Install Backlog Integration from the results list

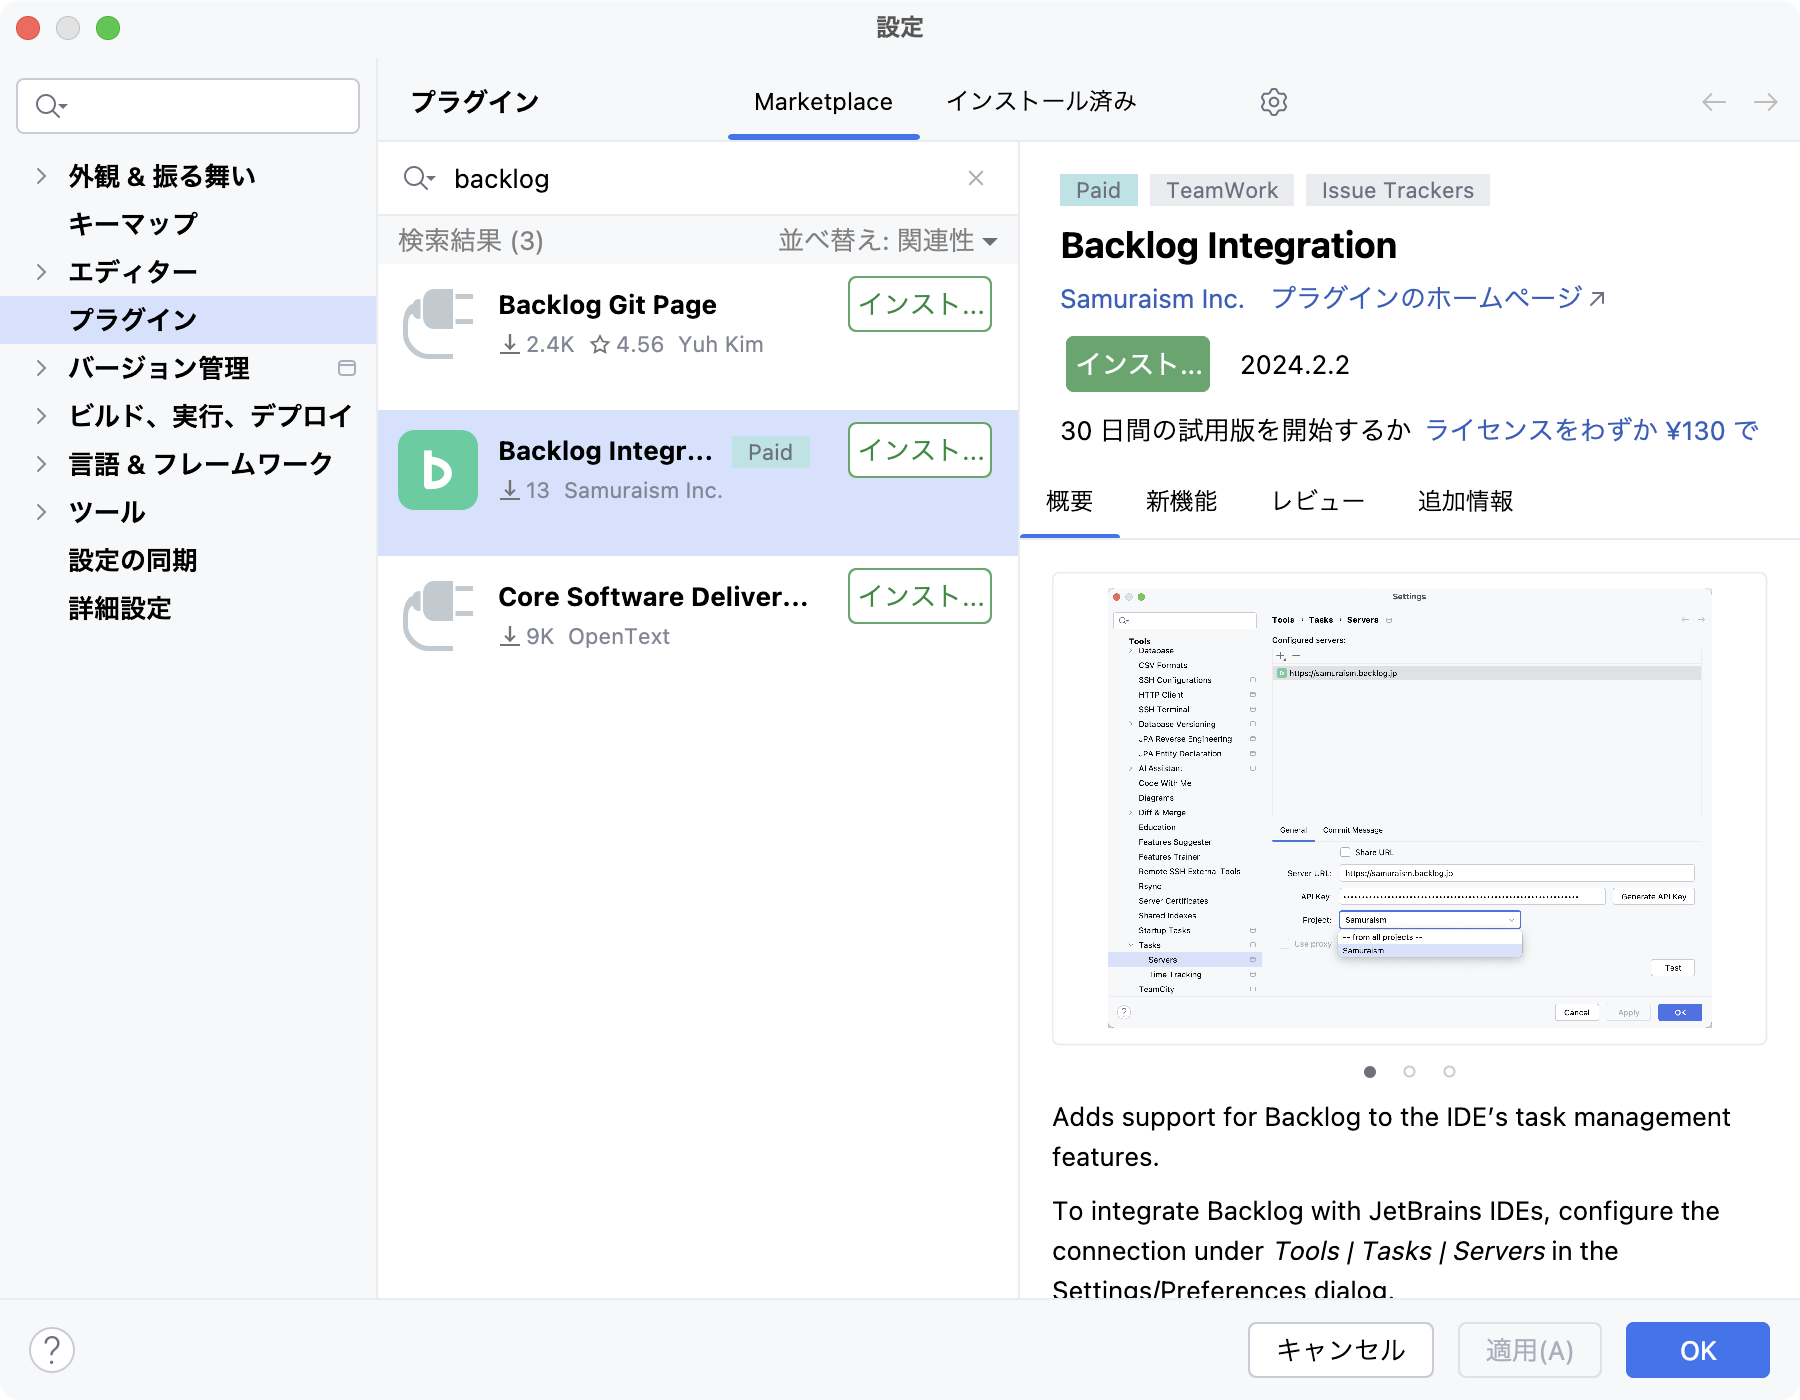point(920,450)
